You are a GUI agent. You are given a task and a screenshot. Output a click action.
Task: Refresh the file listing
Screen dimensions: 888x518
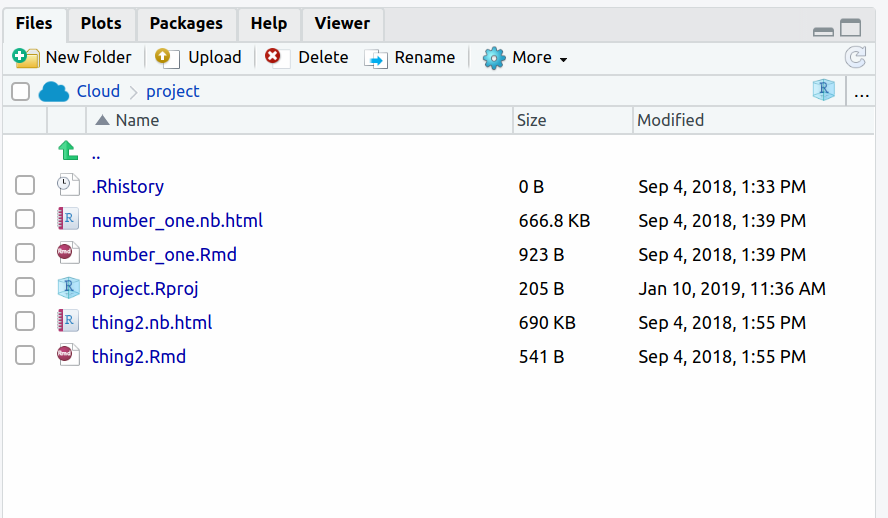click(x=855, y=57)
